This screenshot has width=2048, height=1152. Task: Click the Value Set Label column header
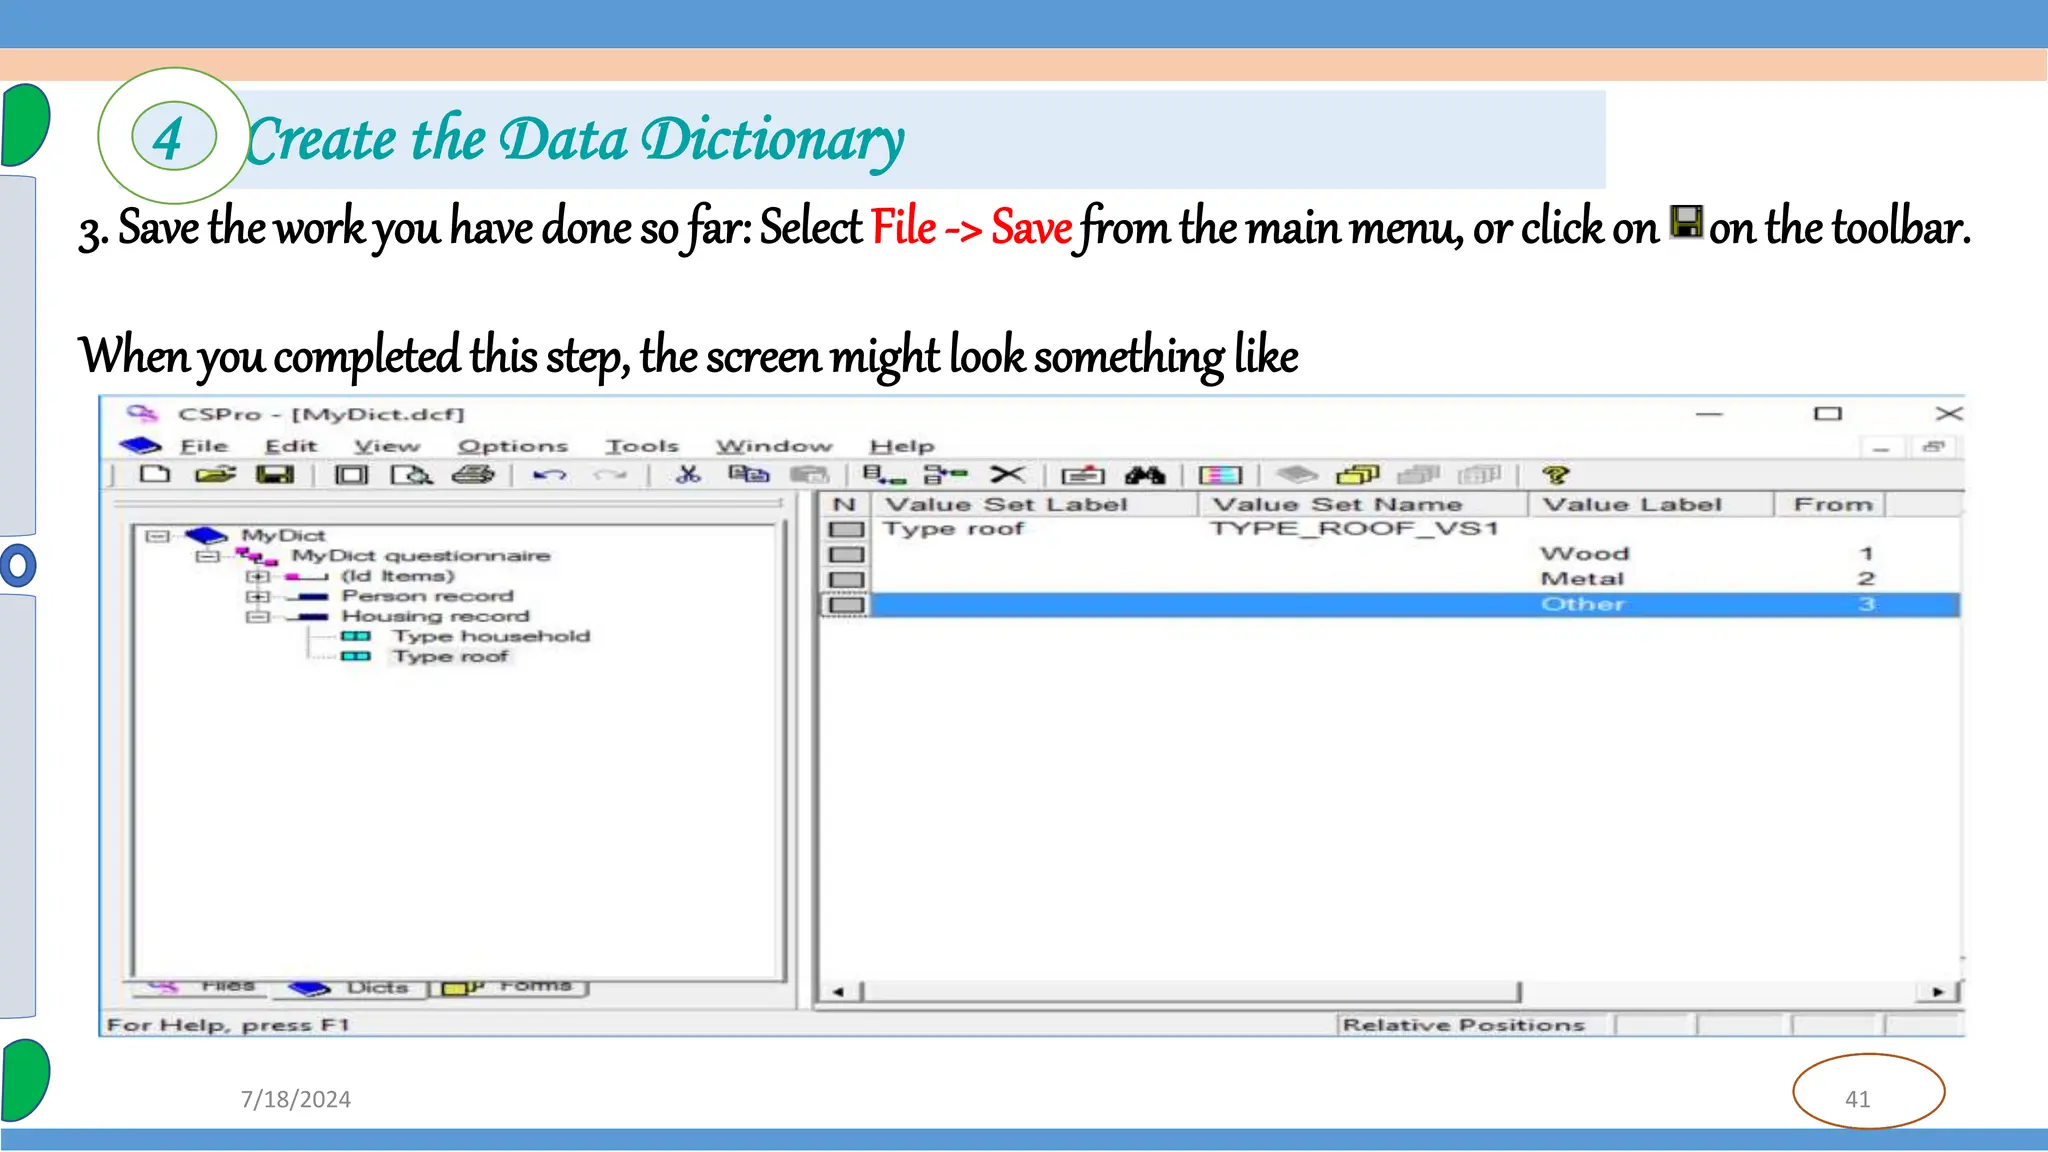click(1034, 504)
